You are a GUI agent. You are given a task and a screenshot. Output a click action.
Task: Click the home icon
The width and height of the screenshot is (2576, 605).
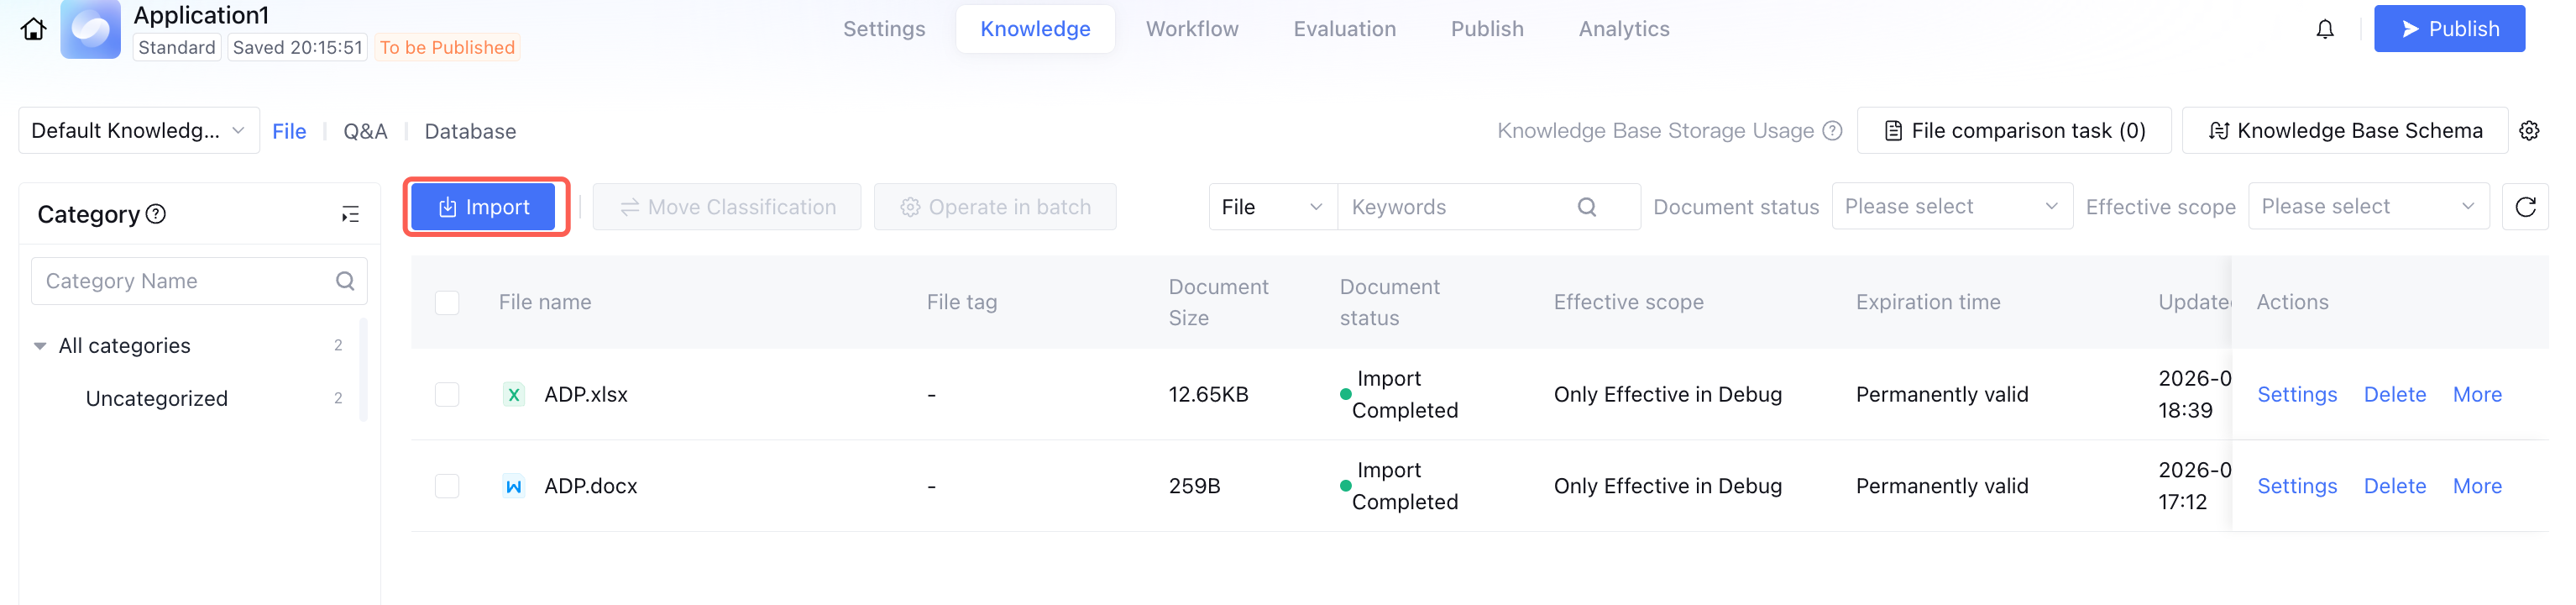coord(33,29)
